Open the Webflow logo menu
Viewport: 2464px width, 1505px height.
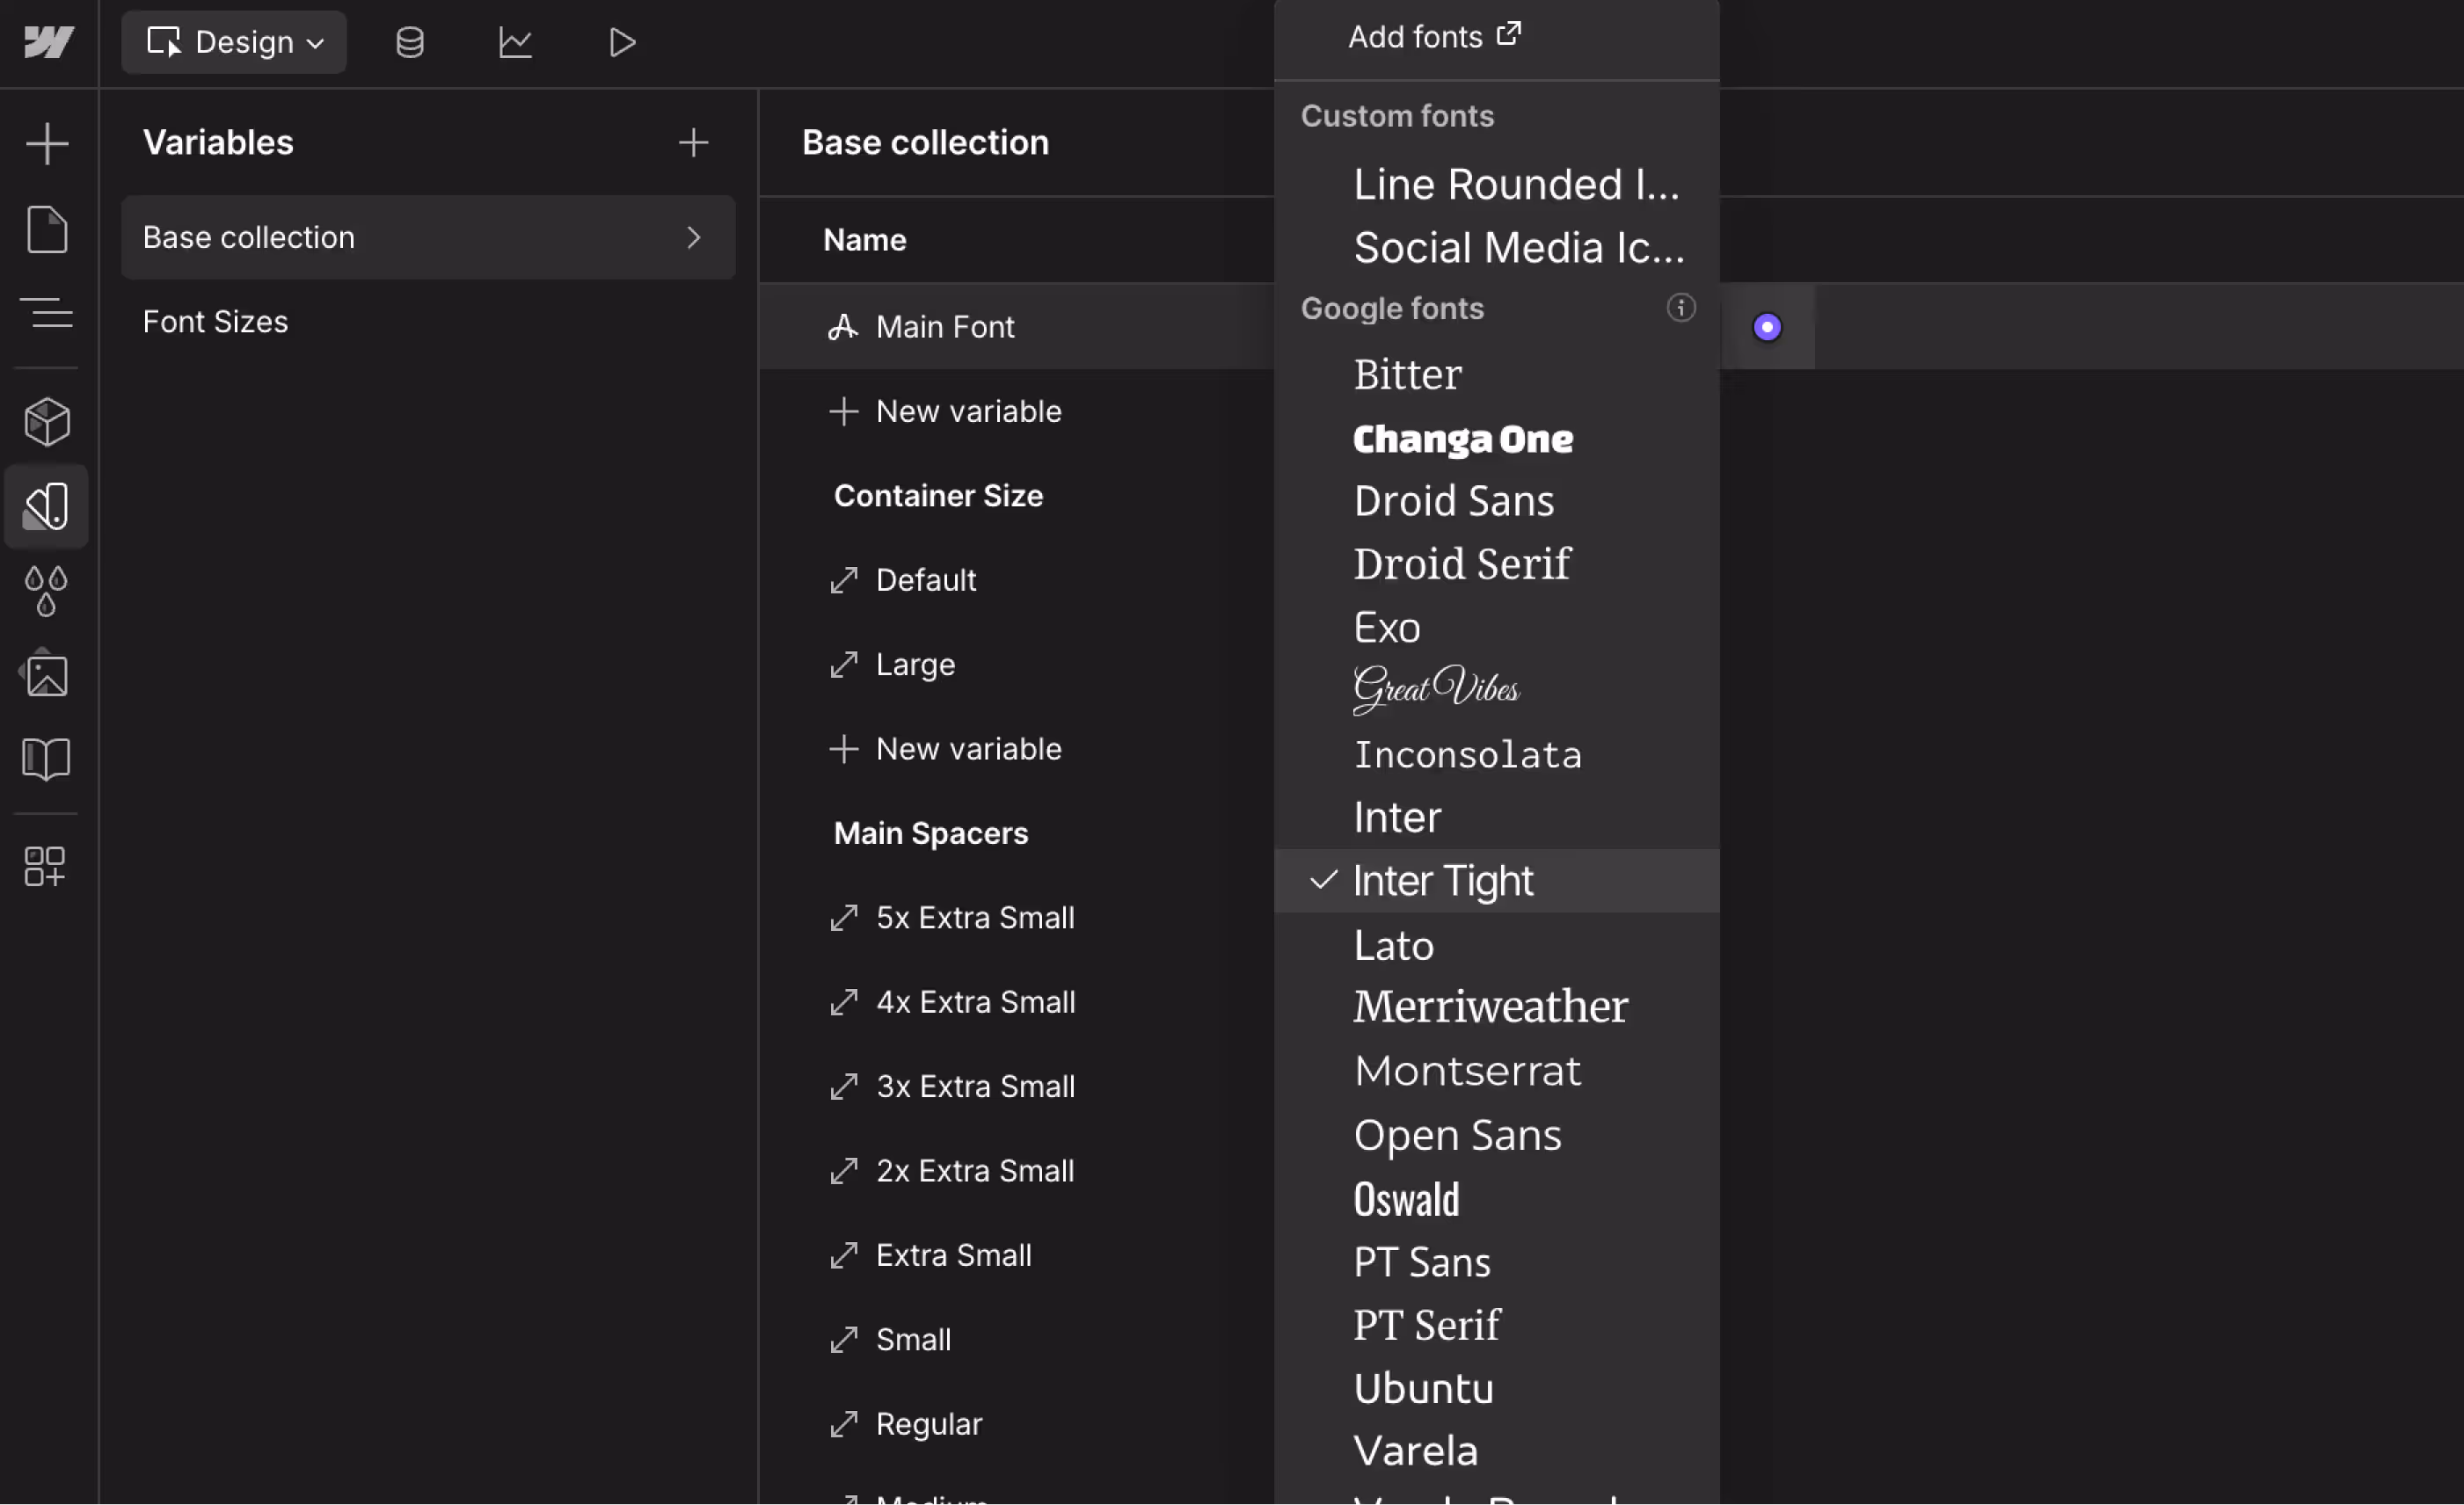(x=48, y=42)
